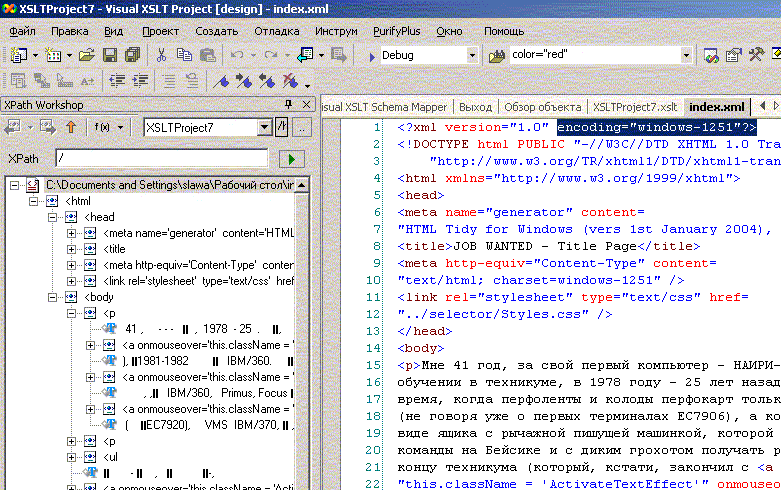Go to the Previous Bookmark flag icon

point(267,81)
